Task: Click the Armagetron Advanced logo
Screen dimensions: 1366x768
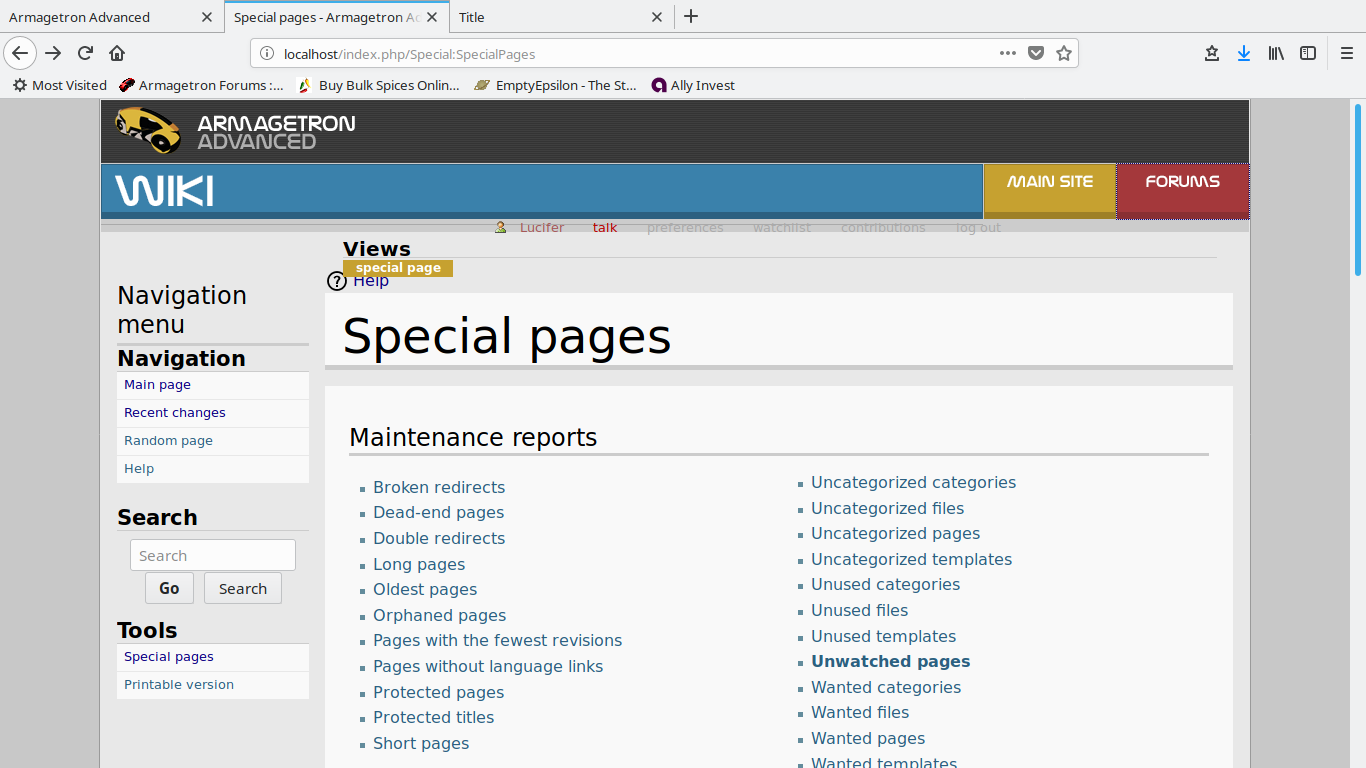Action: (235, 131)
